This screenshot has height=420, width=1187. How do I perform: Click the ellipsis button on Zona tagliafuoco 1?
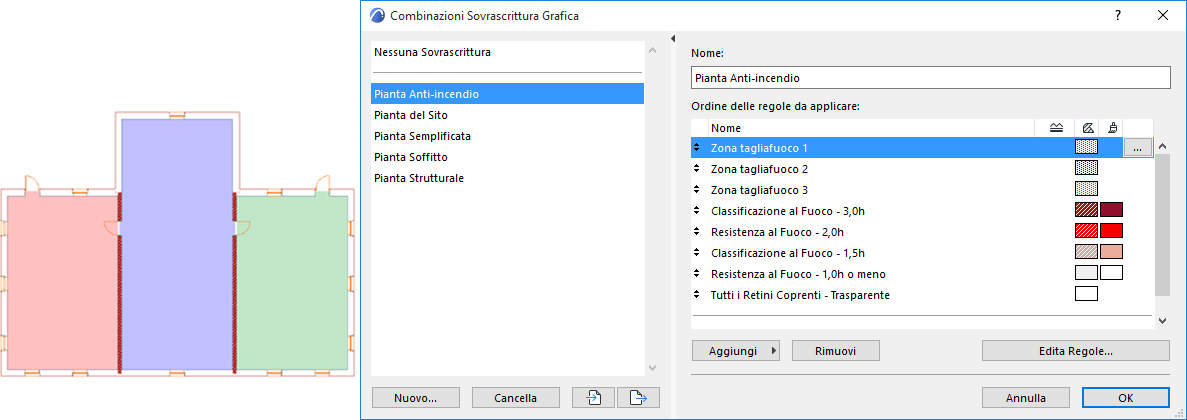click(1137, 147)
